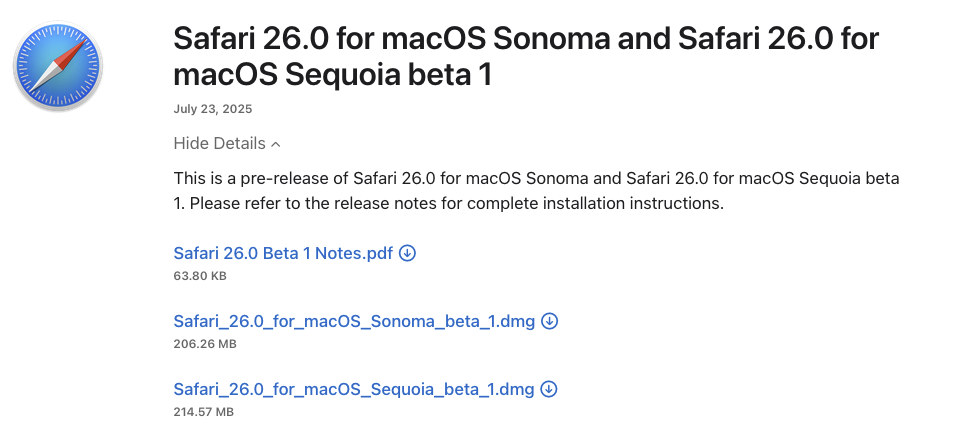Click download icon beside Sonoma beta dmg
This screenshot has width=967, height=434.
[x=549, y=321]
